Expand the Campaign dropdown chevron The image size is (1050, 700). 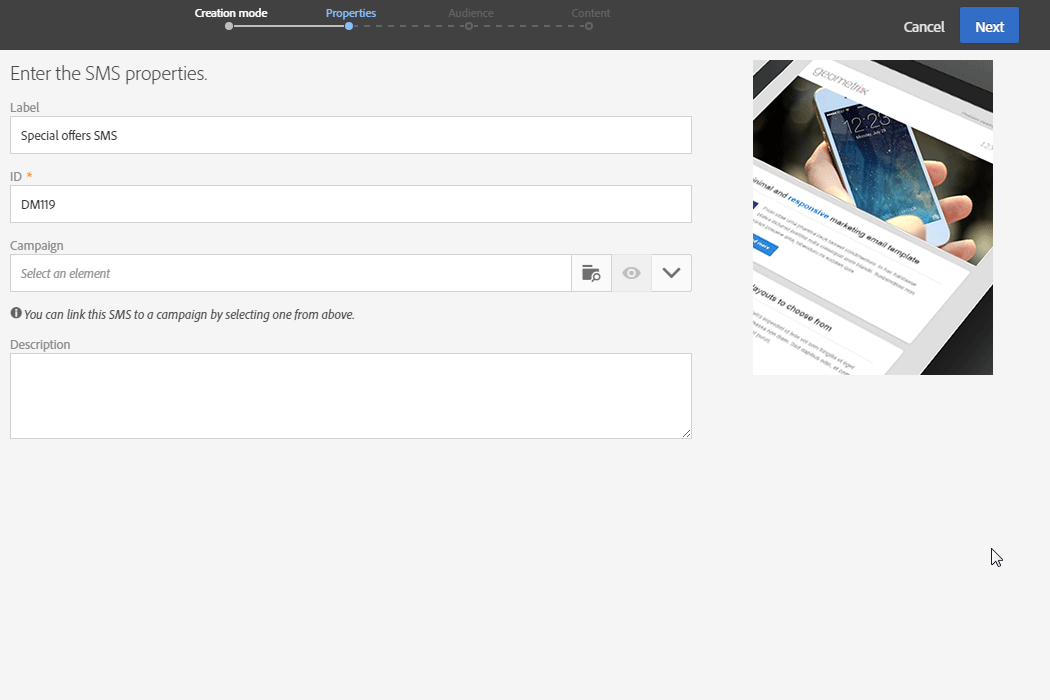pos(671,273)
